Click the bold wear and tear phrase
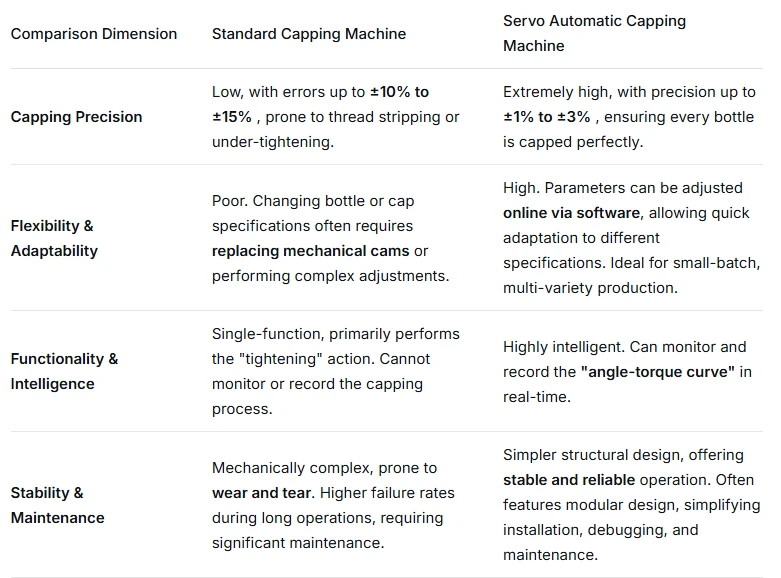This screenshot has width=781, height=578. pos(261,493)
